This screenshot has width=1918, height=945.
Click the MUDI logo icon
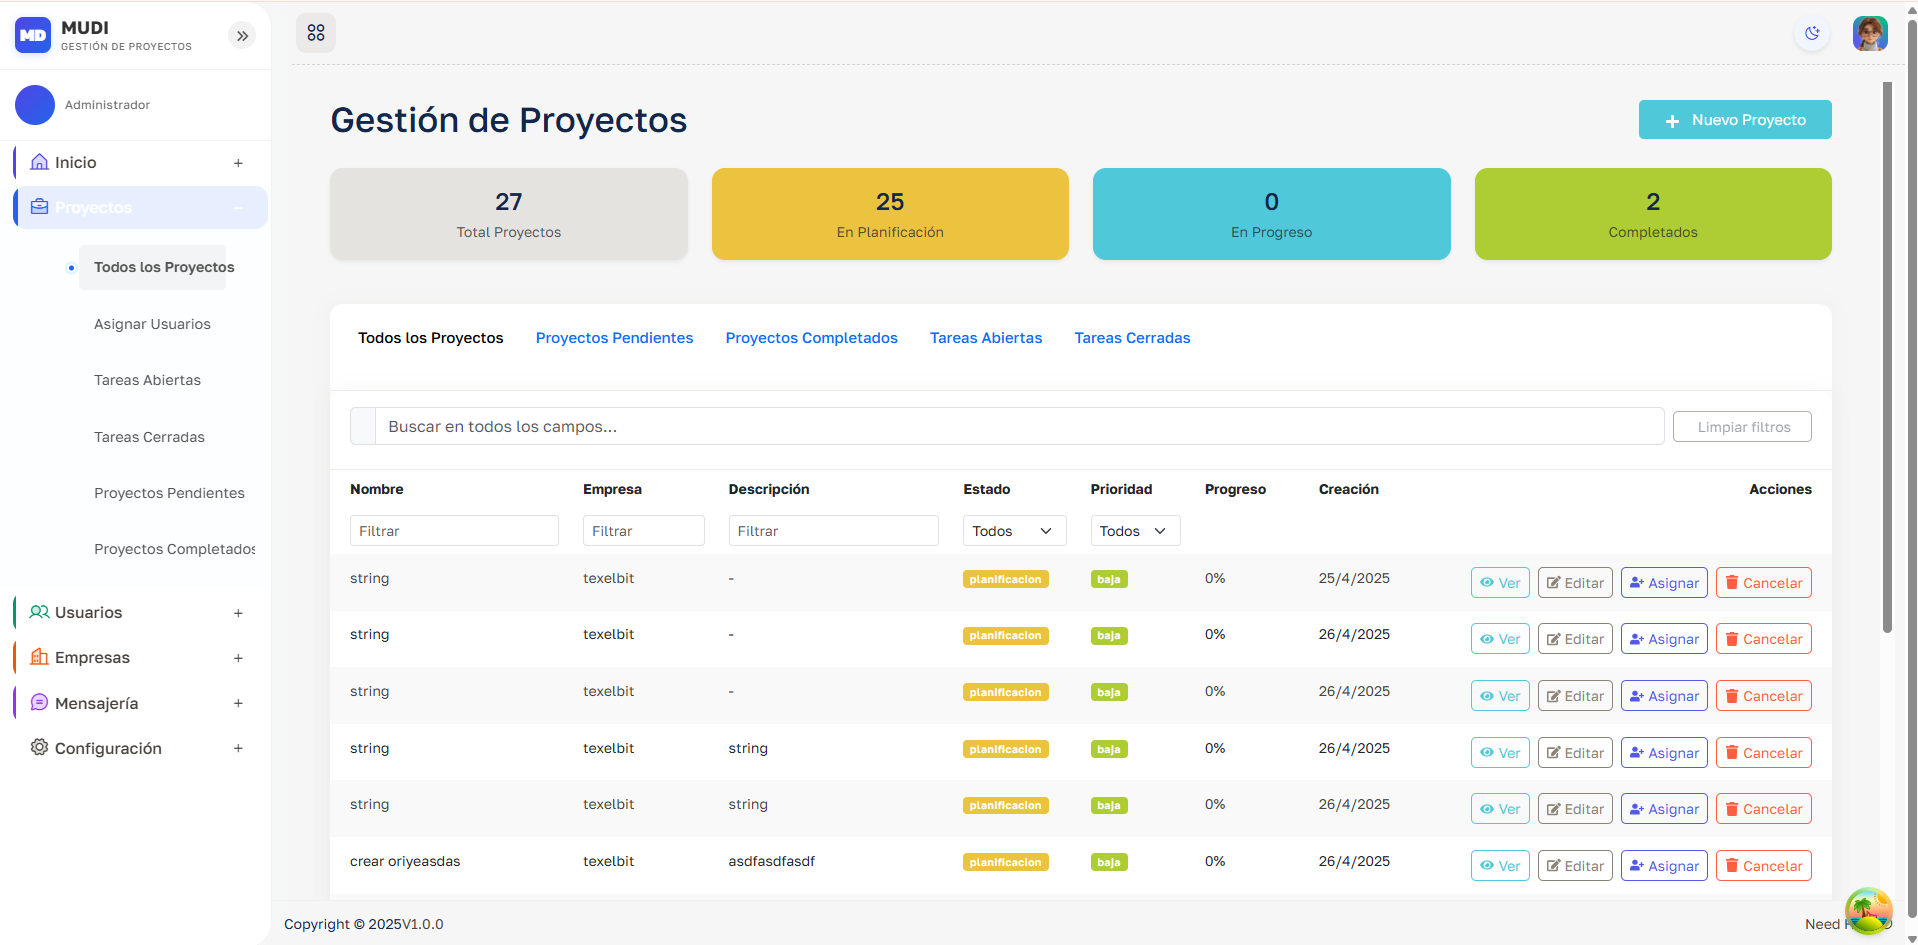click(33, 35)
